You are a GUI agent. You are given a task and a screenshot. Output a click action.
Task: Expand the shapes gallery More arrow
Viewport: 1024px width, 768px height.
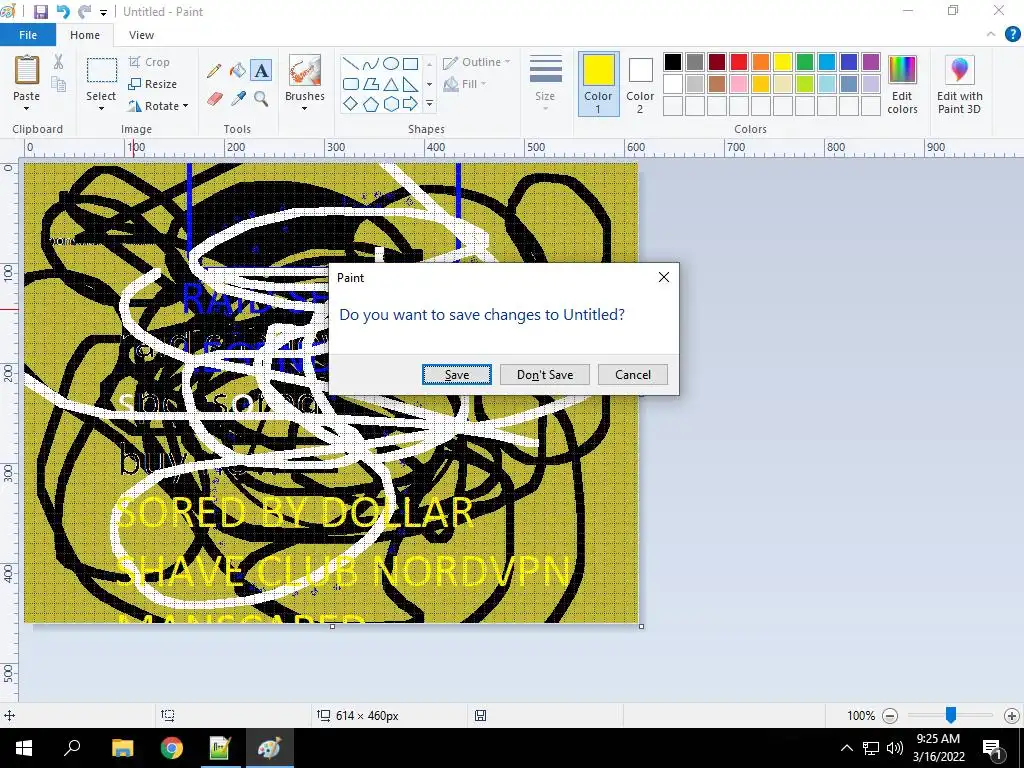tap(429, 104)
